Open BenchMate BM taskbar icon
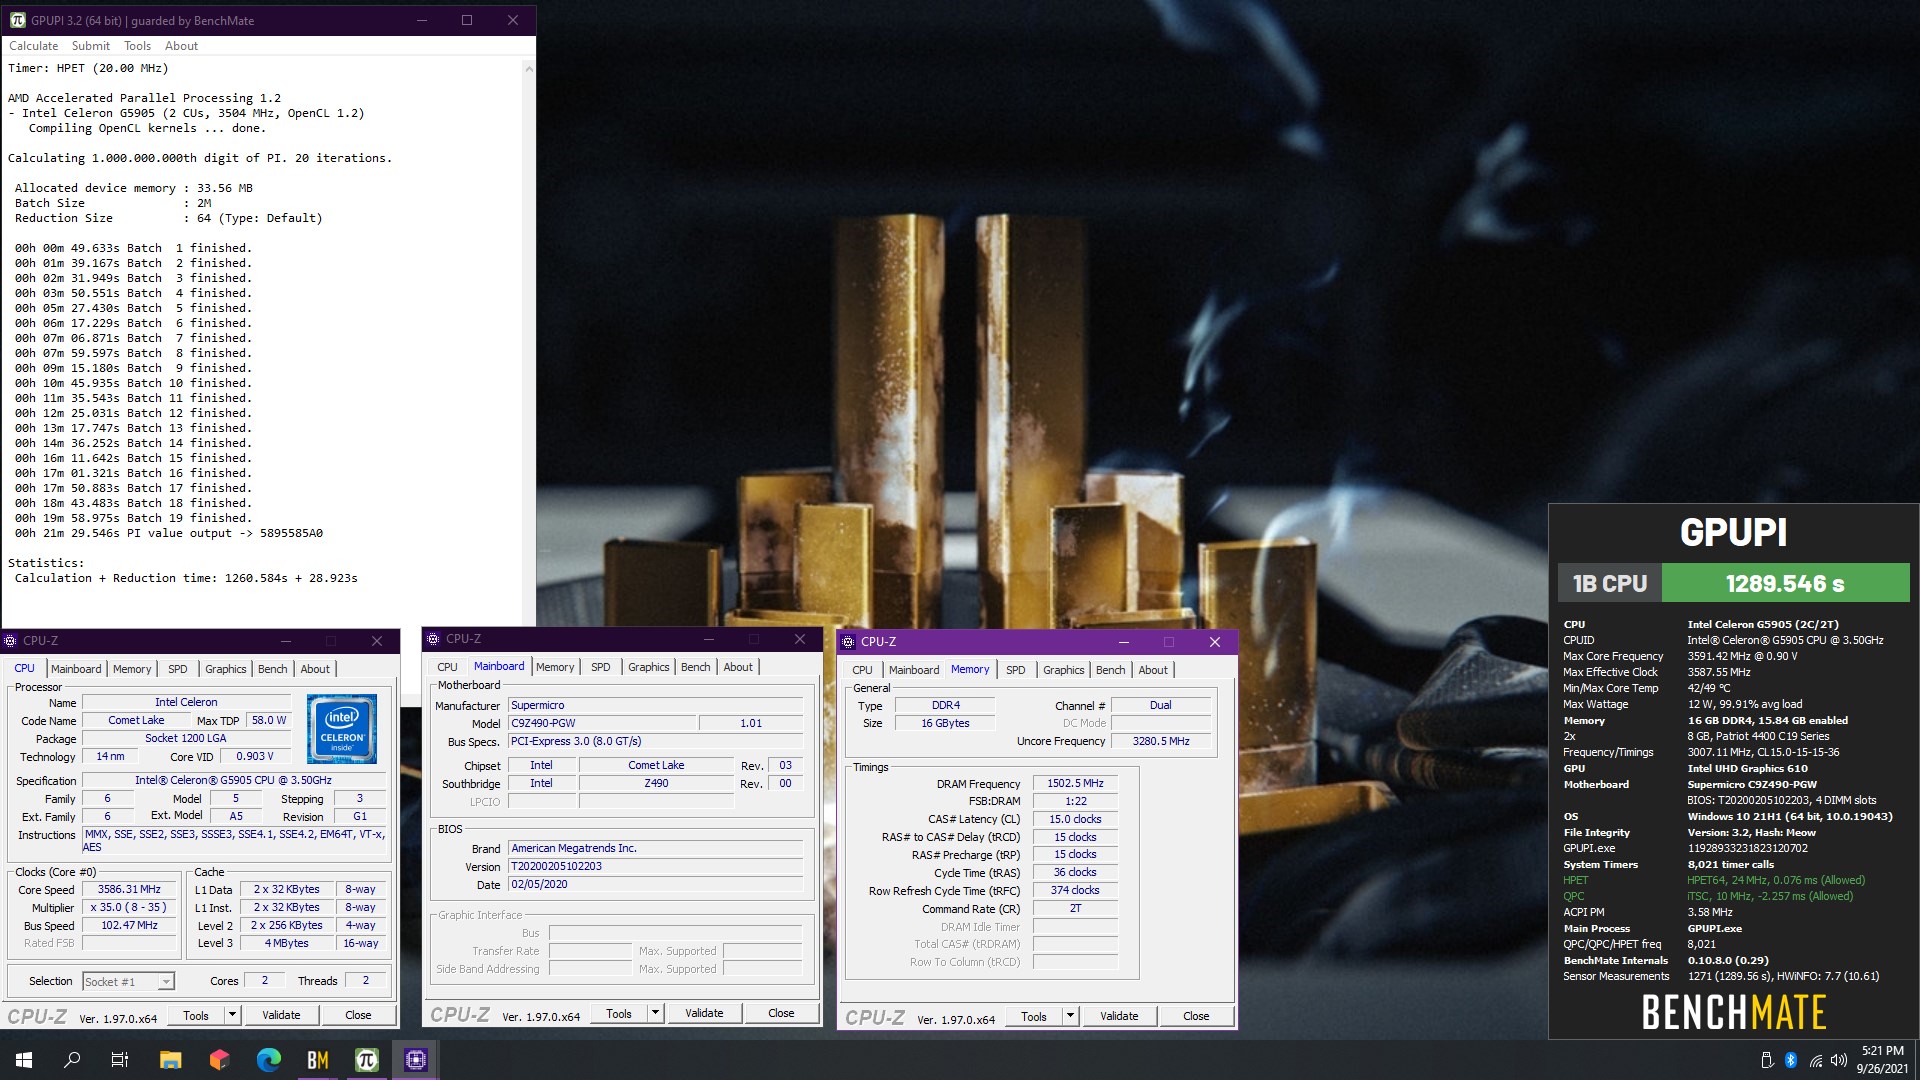This screenshot has height=1080, width=1920. tap(317, 1060)
